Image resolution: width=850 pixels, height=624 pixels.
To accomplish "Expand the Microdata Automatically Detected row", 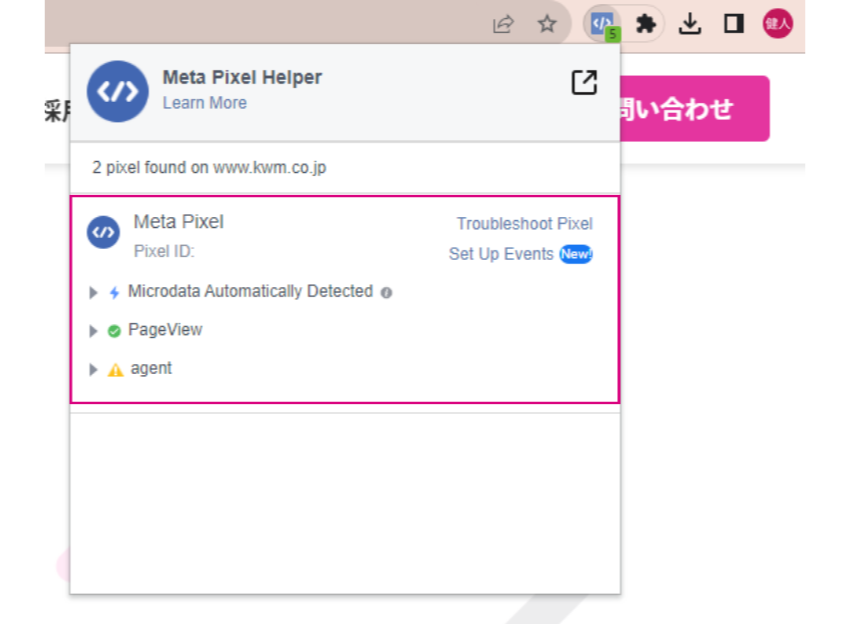I will coord(93,293).
